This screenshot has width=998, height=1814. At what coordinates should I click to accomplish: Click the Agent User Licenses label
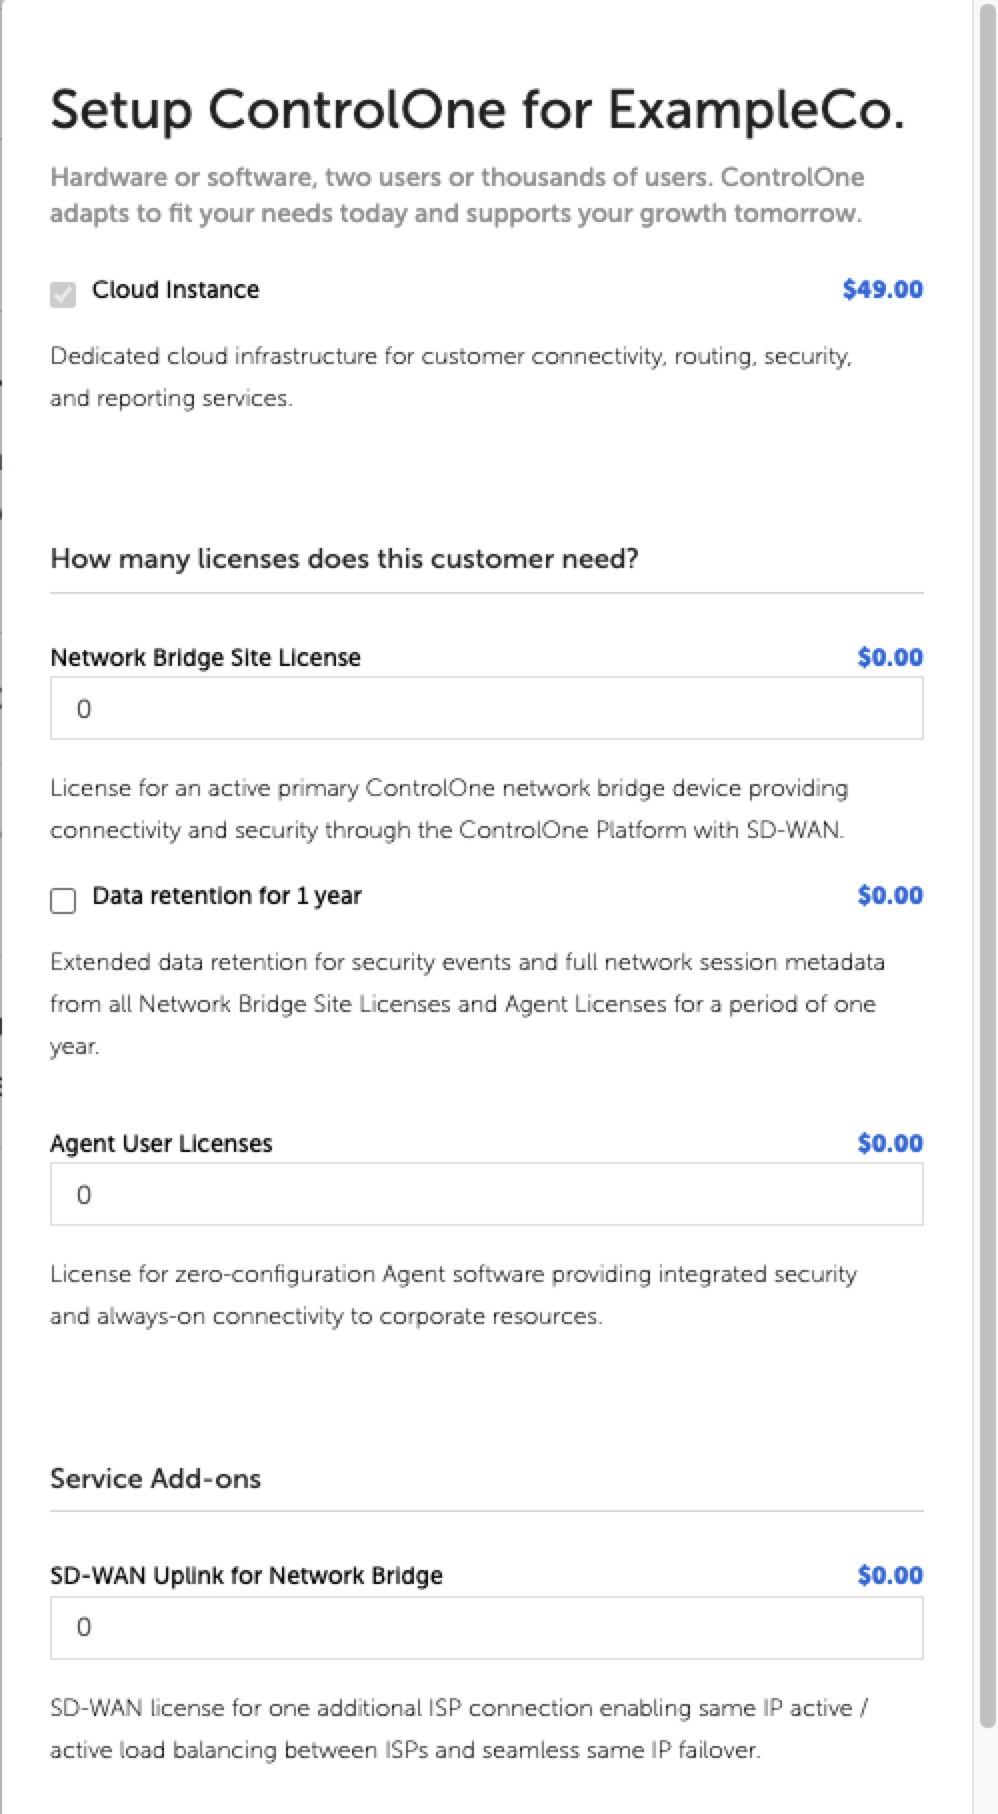(161, 1144)
